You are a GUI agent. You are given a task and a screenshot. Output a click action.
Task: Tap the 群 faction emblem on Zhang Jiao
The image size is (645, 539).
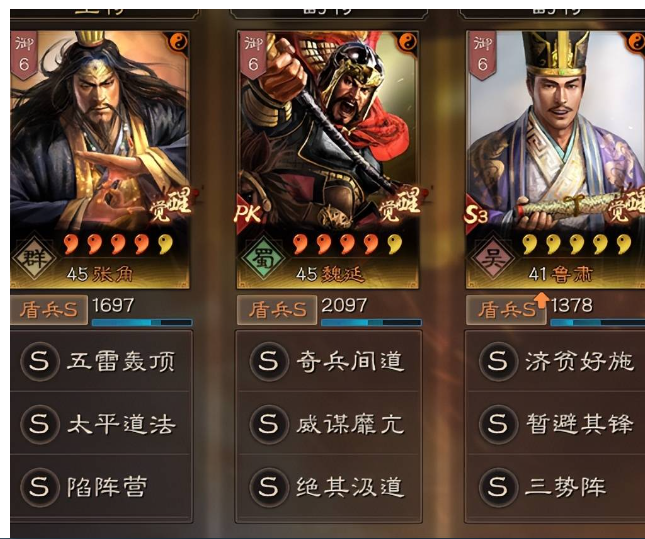(x=34, y=258)
